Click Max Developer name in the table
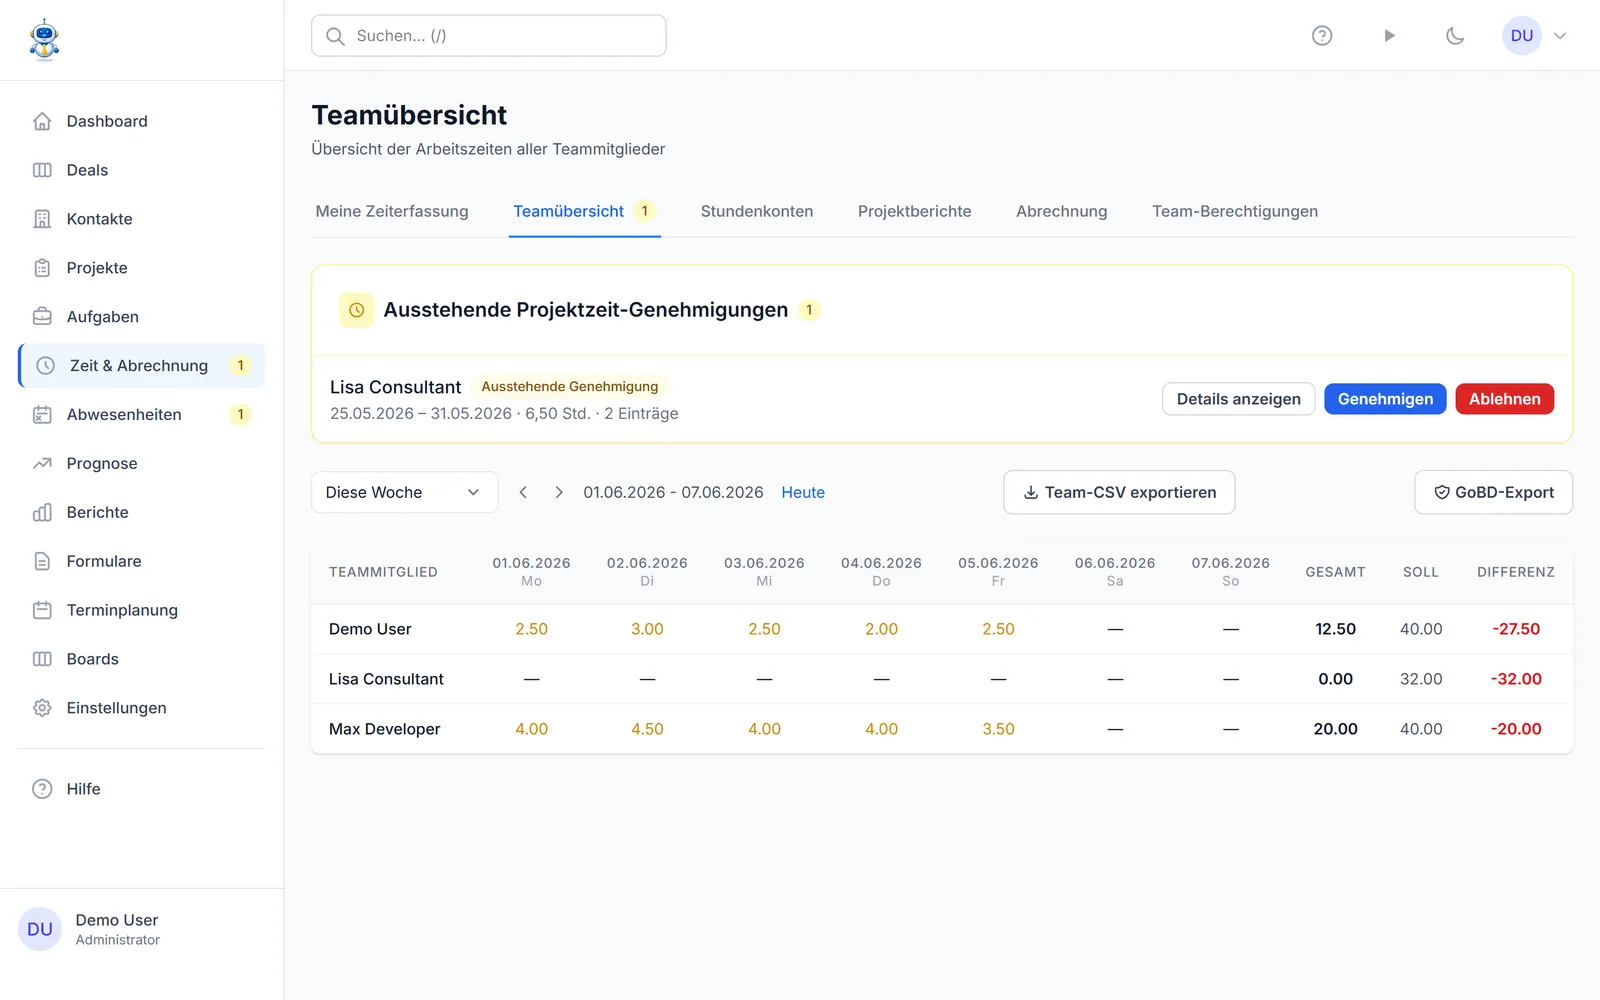Screen dimensions: 1600x1000 coord(385,729)
